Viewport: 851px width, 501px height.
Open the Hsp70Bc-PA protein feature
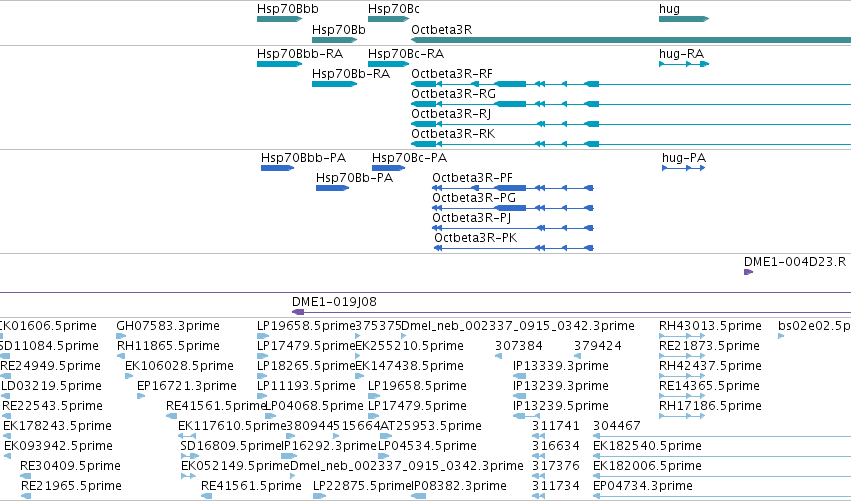(388, 168)
